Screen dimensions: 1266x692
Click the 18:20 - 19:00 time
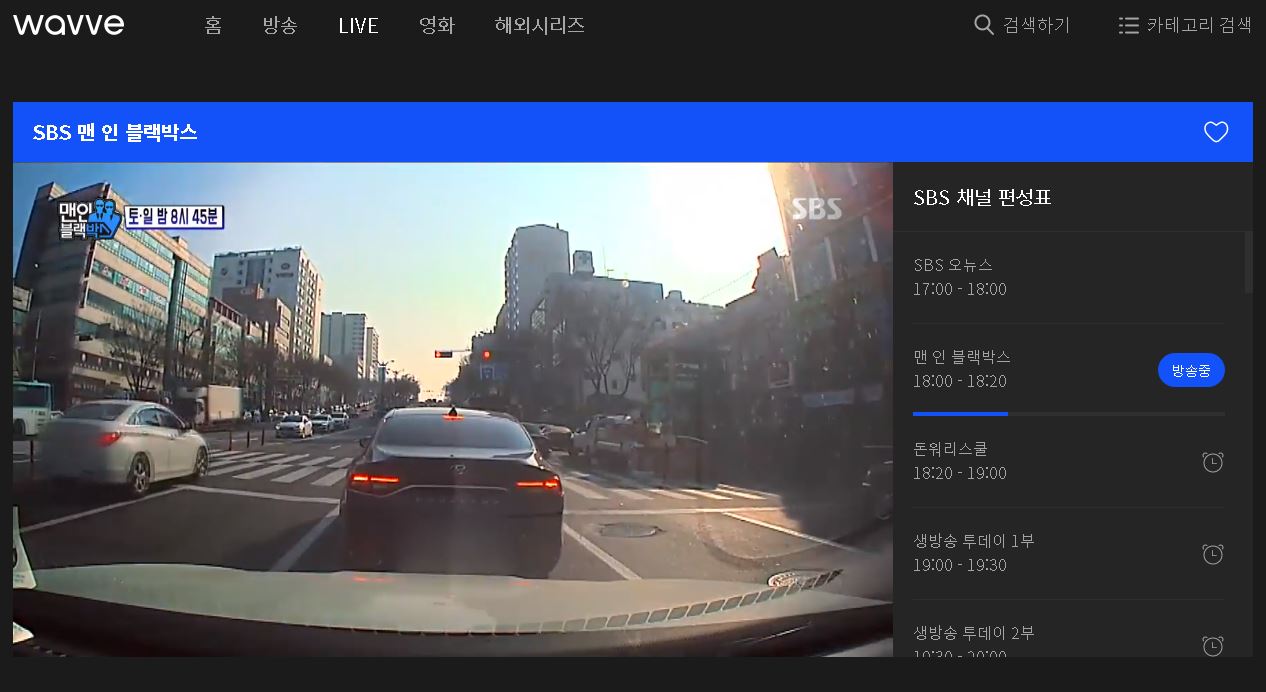tap(960, 473)
